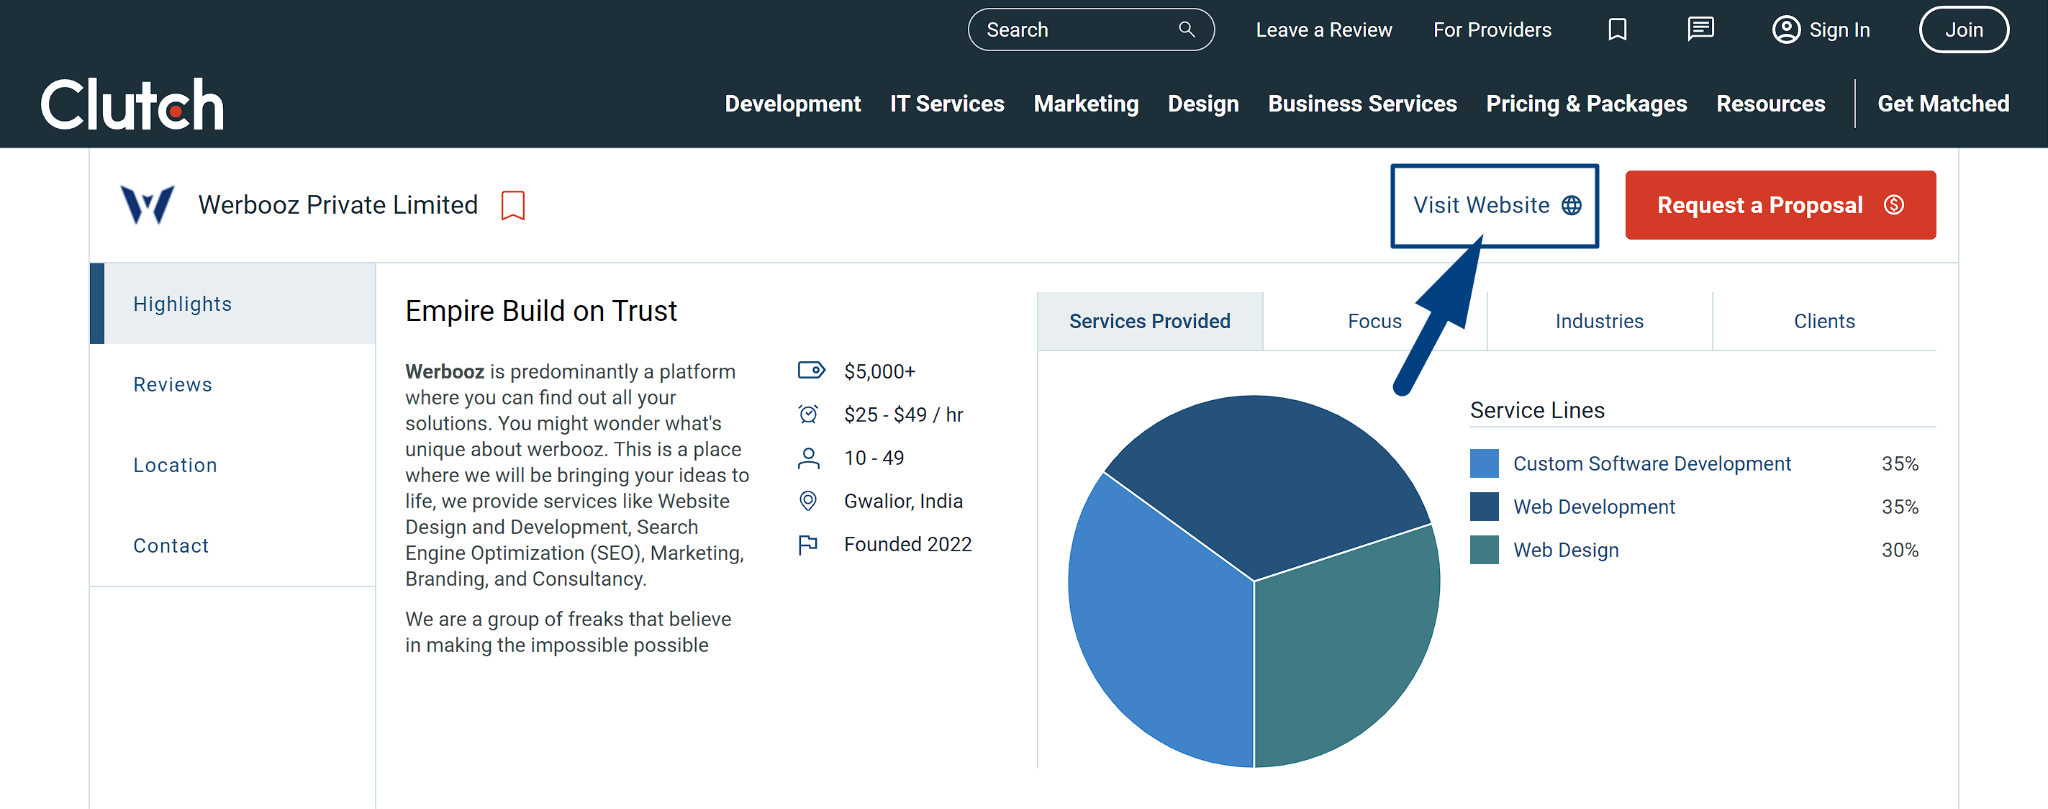Image resolution: width=2048 pixels, height=809 pixels.
Task: Select Highlights in side navigation
Action: click(x=233, y=304)
